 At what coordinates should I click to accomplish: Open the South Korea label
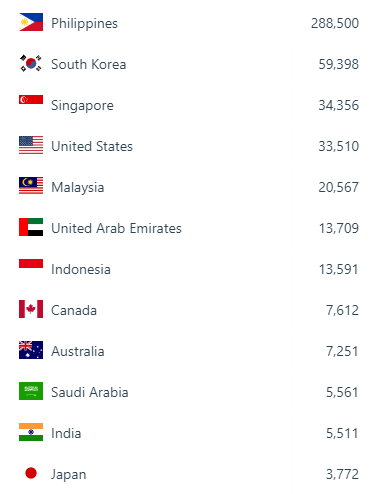[x=89, y=64]
